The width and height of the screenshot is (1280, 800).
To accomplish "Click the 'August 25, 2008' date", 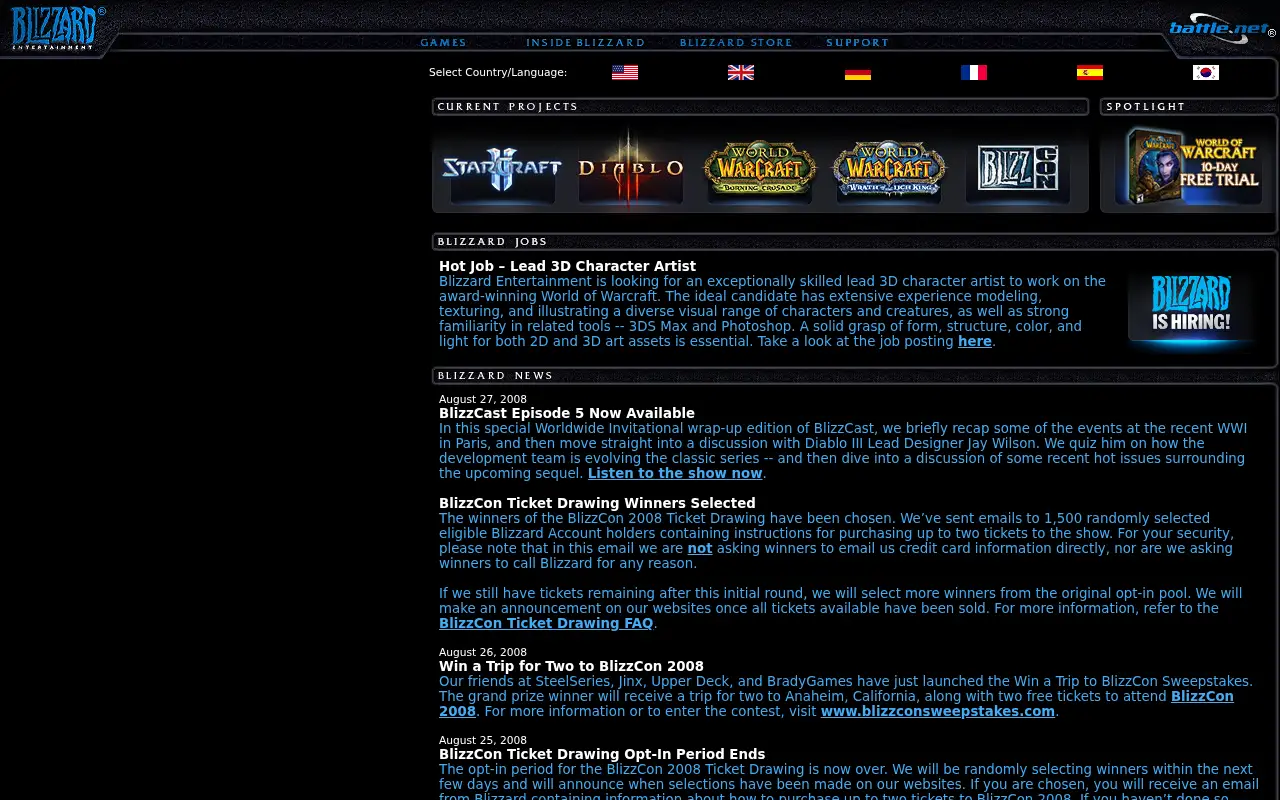I will [483, 740].
